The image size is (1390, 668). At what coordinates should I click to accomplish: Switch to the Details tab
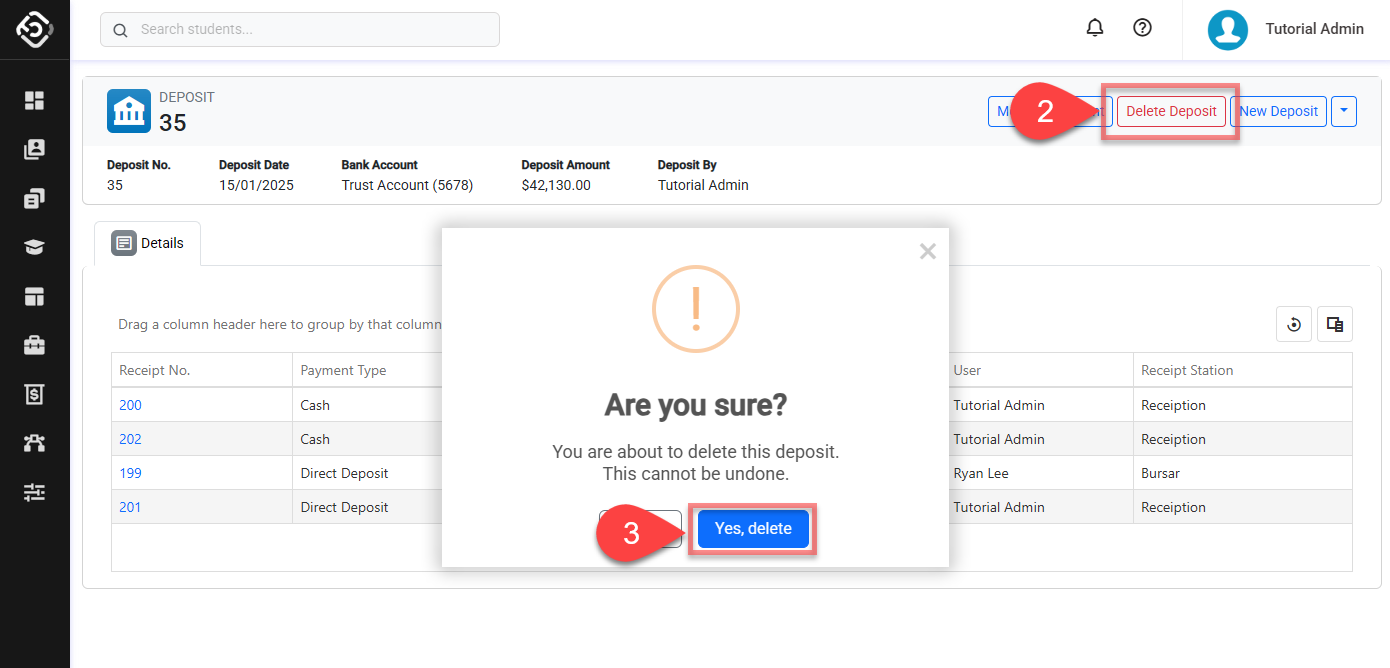[148, 243]
